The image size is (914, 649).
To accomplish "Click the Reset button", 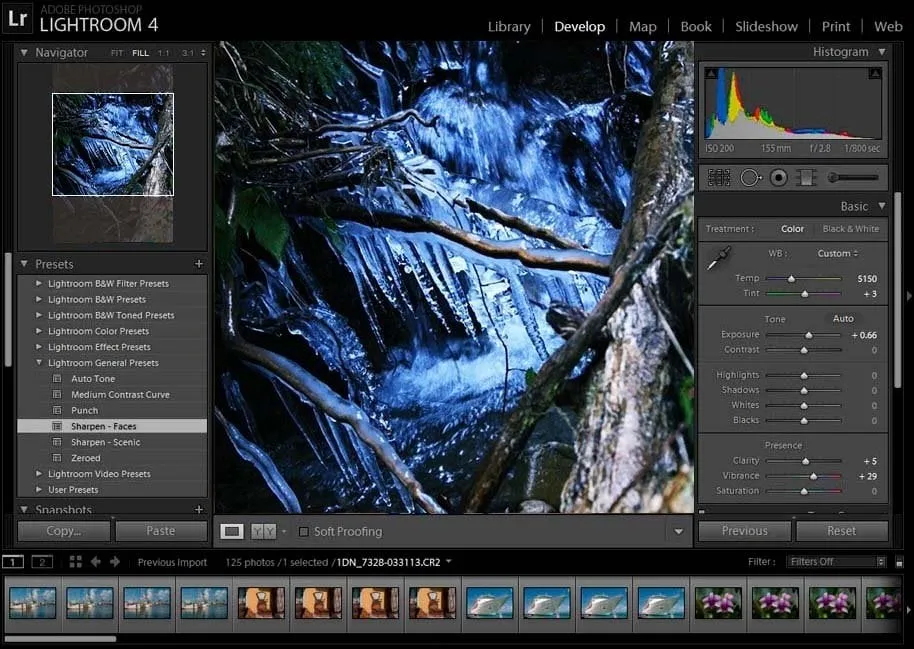I will point(841,531).
